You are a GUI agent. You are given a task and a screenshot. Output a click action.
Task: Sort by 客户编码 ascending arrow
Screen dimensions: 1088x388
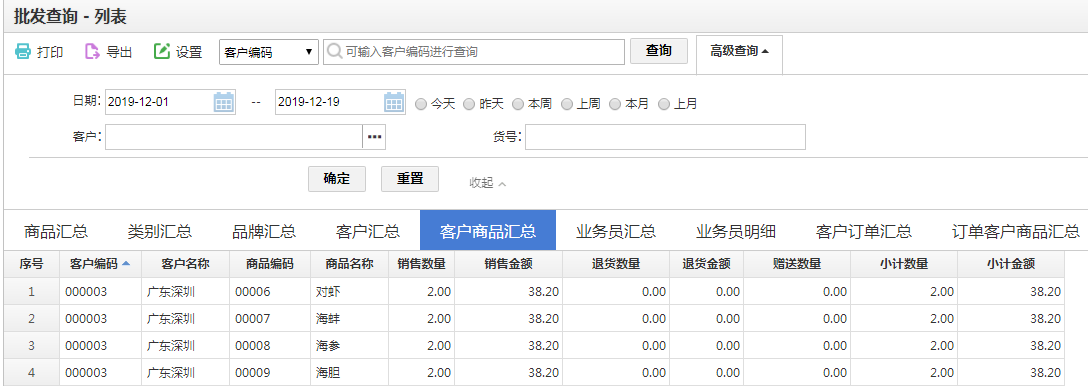tap(126, 264)
